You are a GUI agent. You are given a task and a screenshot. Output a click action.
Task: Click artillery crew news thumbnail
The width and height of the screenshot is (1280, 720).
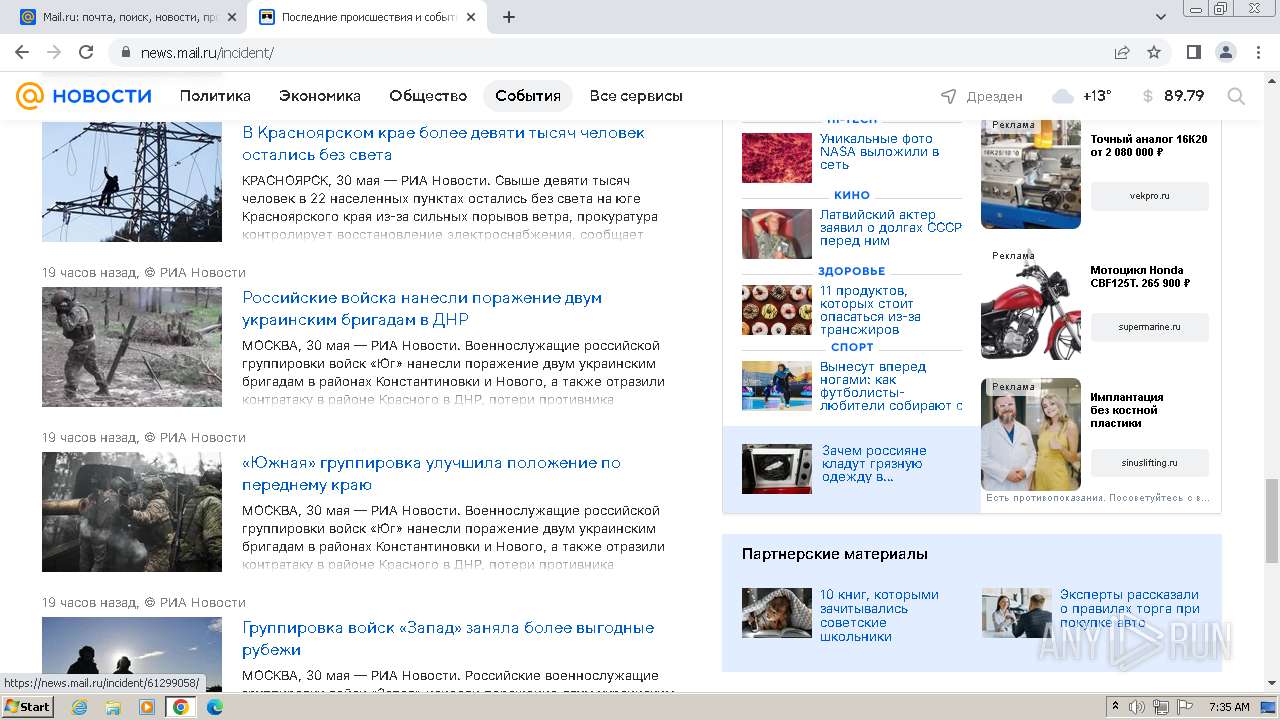(x=132, y=512)
